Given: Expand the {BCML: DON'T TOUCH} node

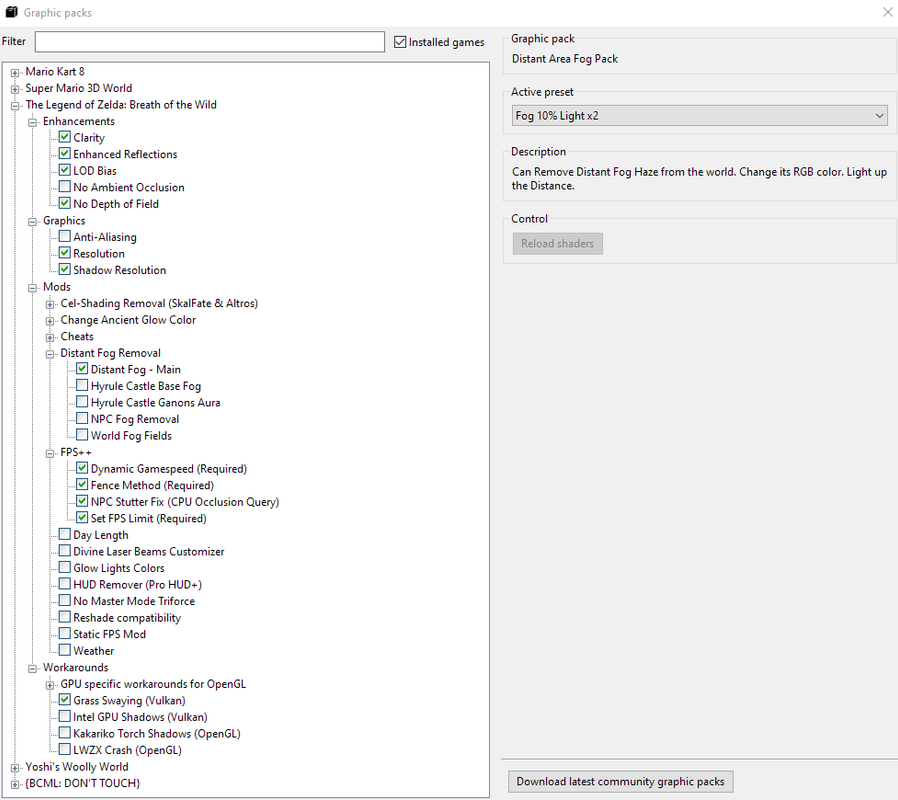Looking at the screenshot, I should click(15, 785).
